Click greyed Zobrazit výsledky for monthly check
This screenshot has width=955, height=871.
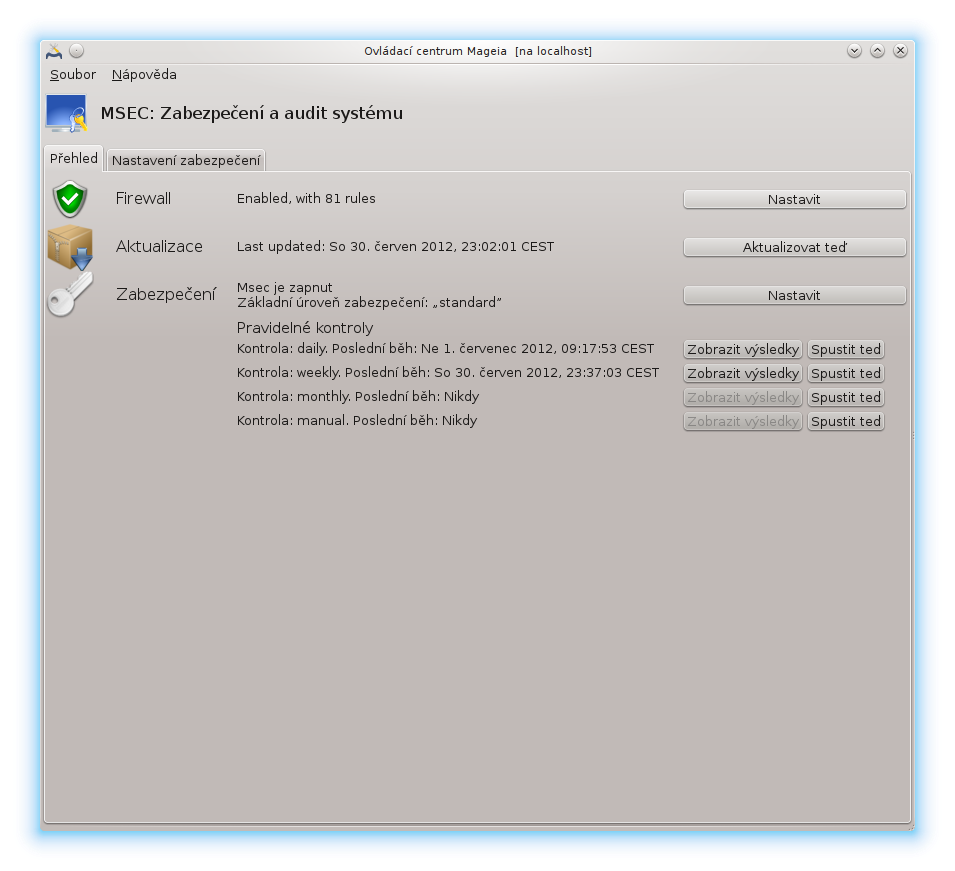coord(743,398)
